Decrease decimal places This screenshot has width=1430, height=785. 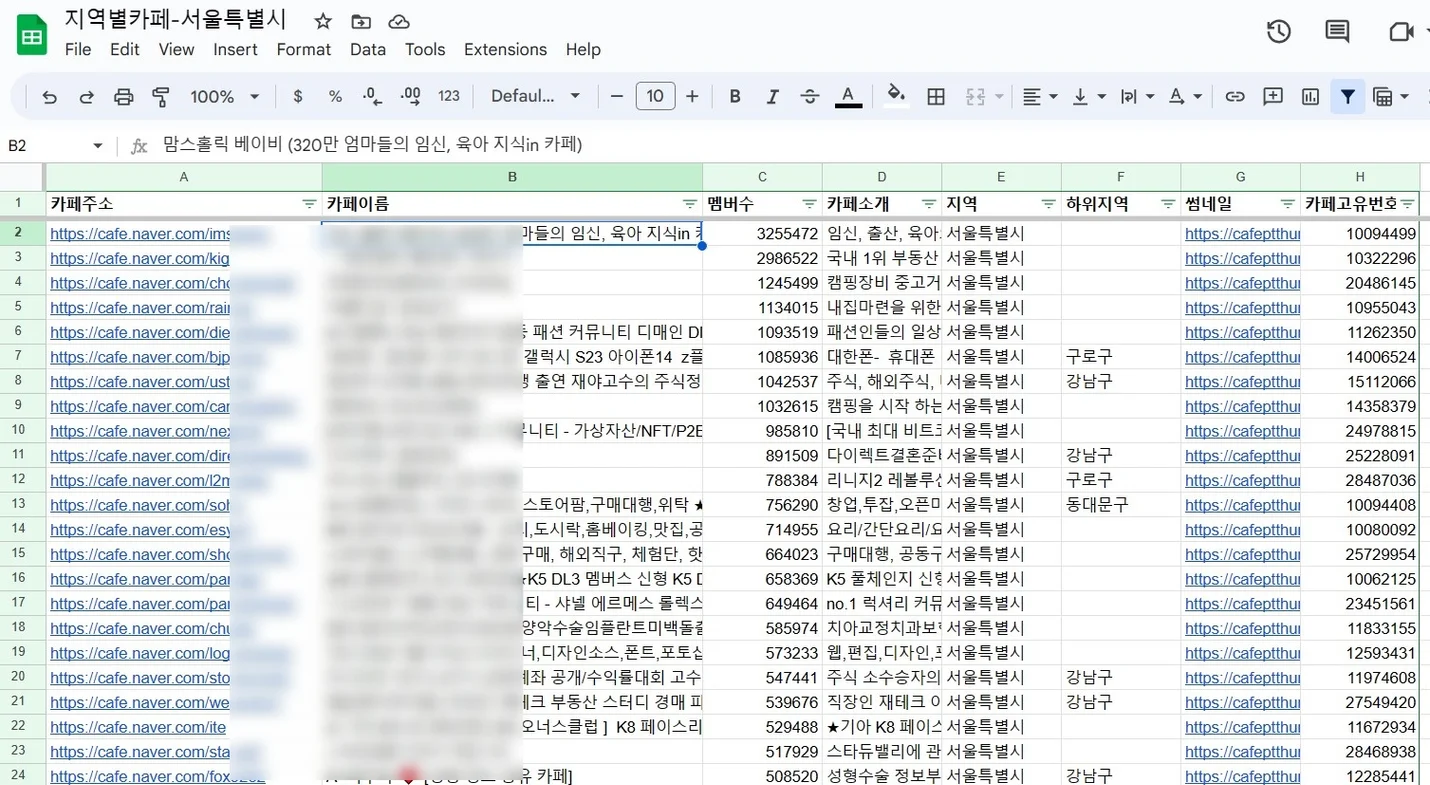[x=372, y=97]
